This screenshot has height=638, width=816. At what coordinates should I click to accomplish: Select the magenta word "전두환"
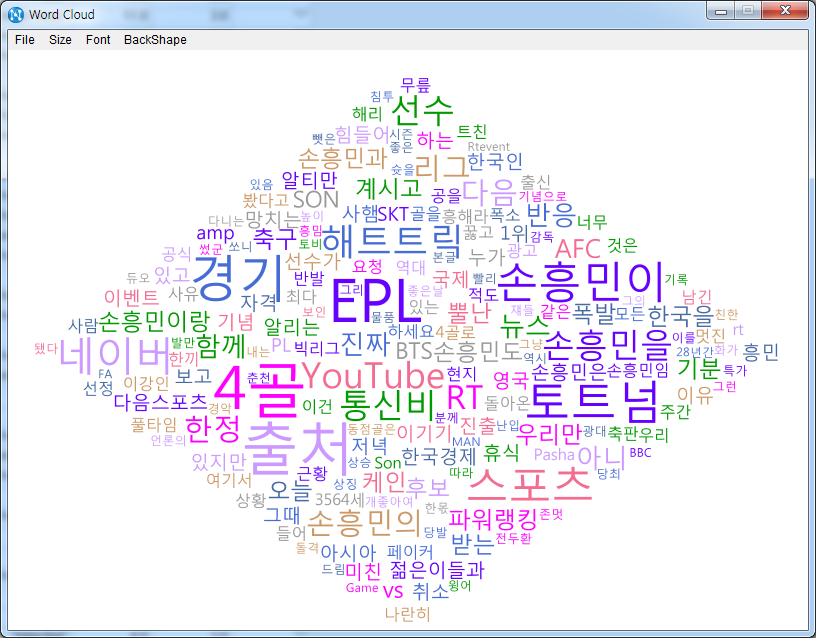(513, 538)
